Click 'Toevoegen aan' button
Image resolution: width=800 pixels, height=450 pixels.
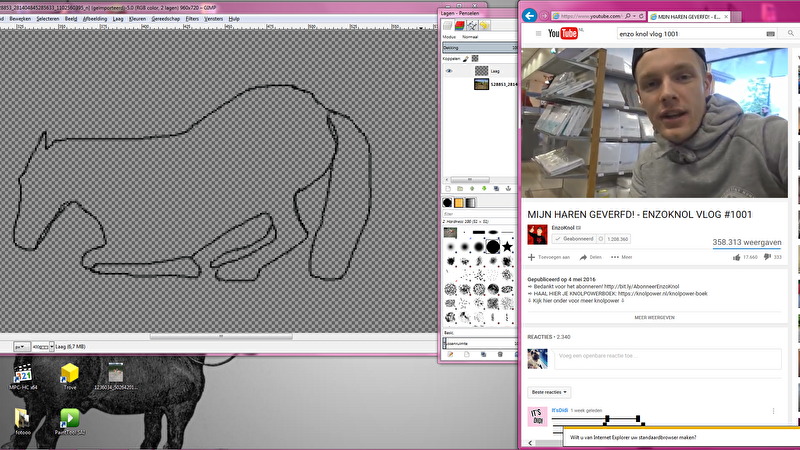point(549,257)
